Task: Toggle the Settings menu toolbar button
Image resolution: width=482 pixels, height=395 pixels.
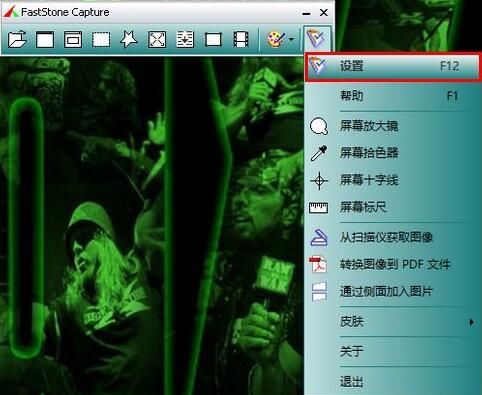Action: point(317,39)
